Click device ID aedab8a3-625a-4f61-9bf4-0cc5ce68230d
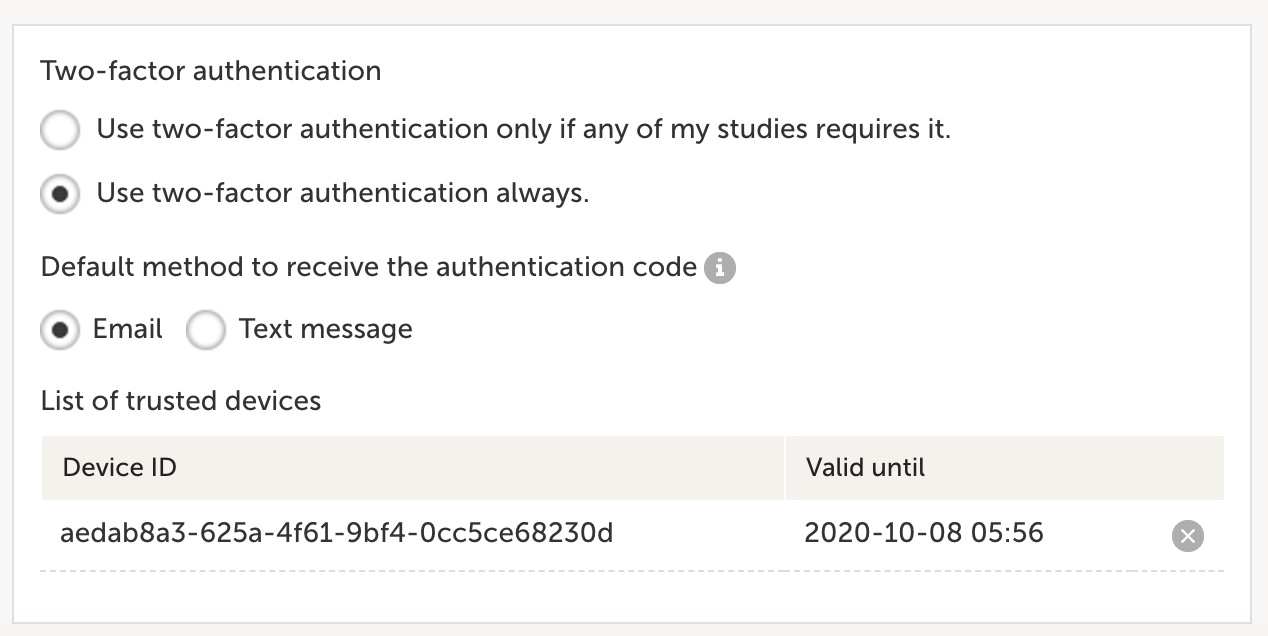The height and width of the screenshot is (636, 1268). (x=336, y=533)
